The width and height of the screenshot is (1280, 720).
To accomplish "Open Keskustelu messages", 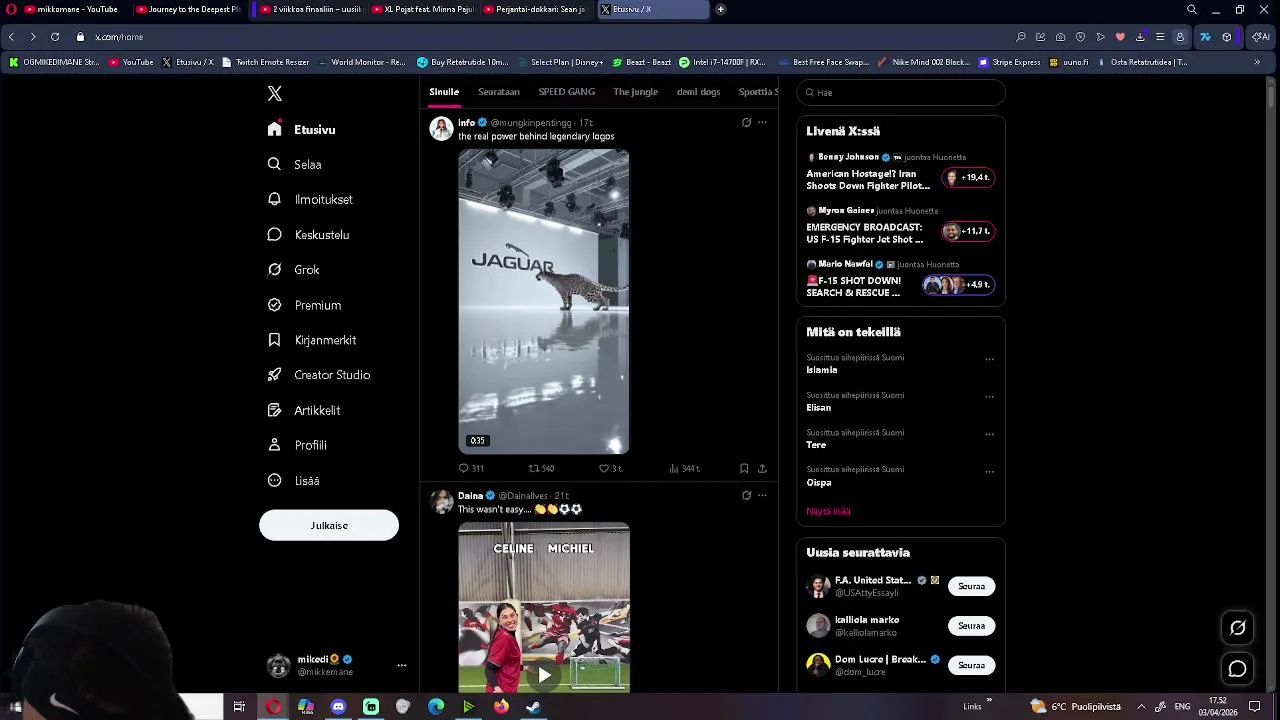I will pyautogui.click(x=308, y=235).
